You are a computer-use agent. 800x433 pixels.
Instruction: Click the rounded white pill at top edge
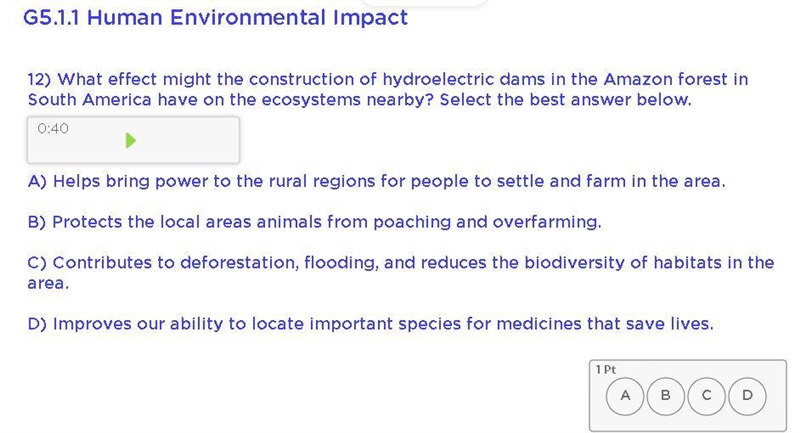coord(424,2)
